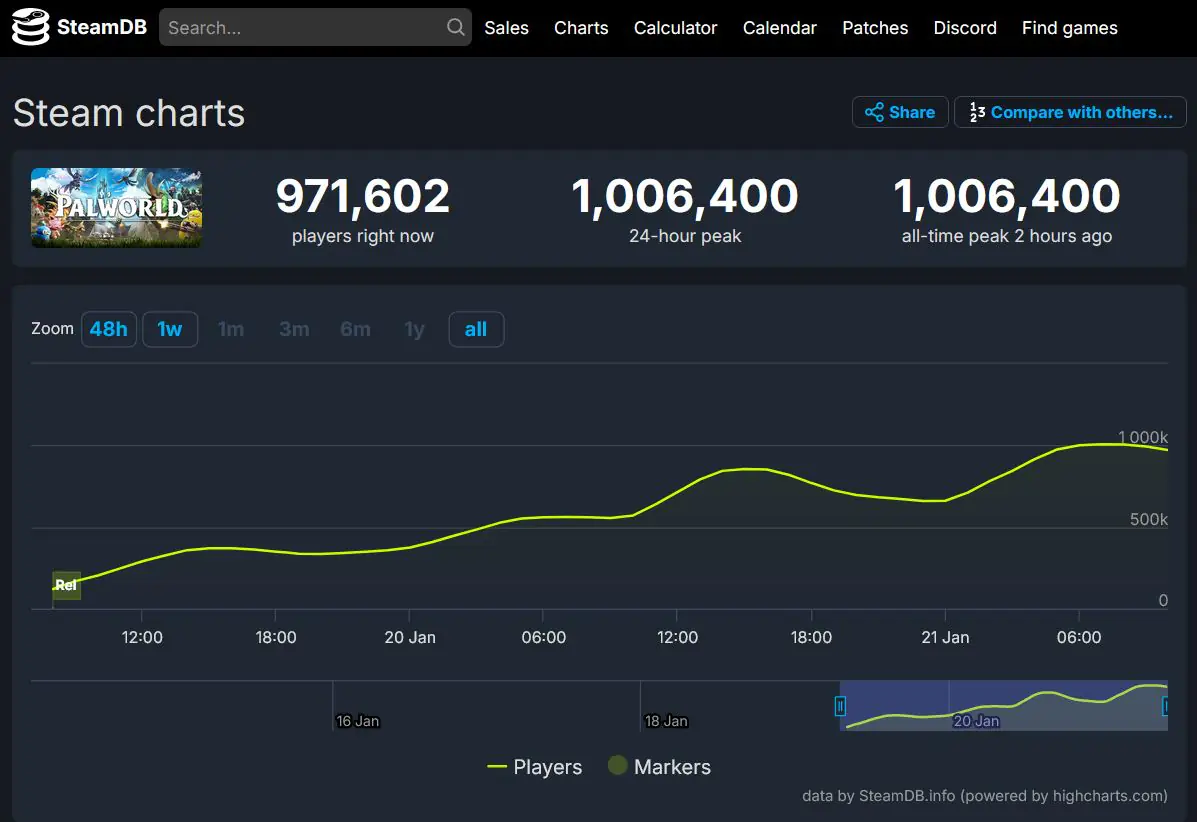Click the left navigator range handle

click(x=840, y=706)
